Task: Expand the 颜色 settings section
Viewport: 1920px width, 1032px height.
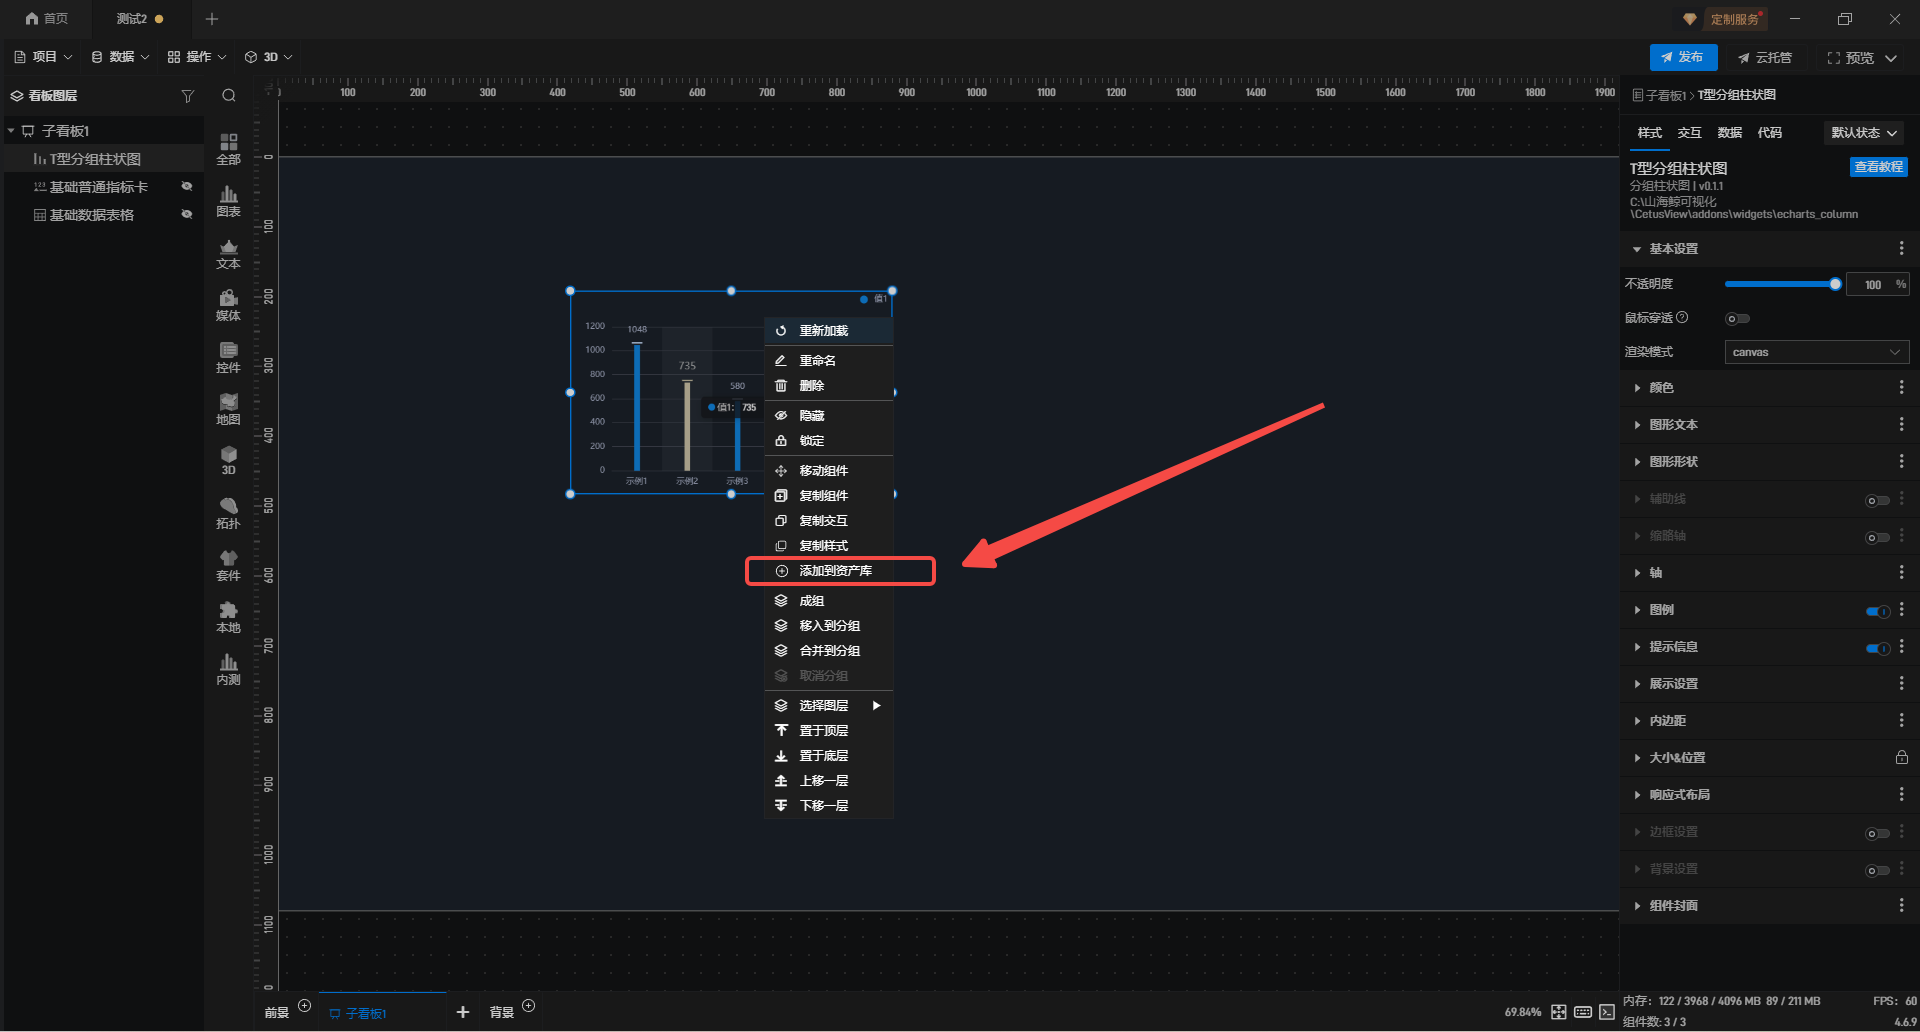Action: click(x=1661, y=388)
